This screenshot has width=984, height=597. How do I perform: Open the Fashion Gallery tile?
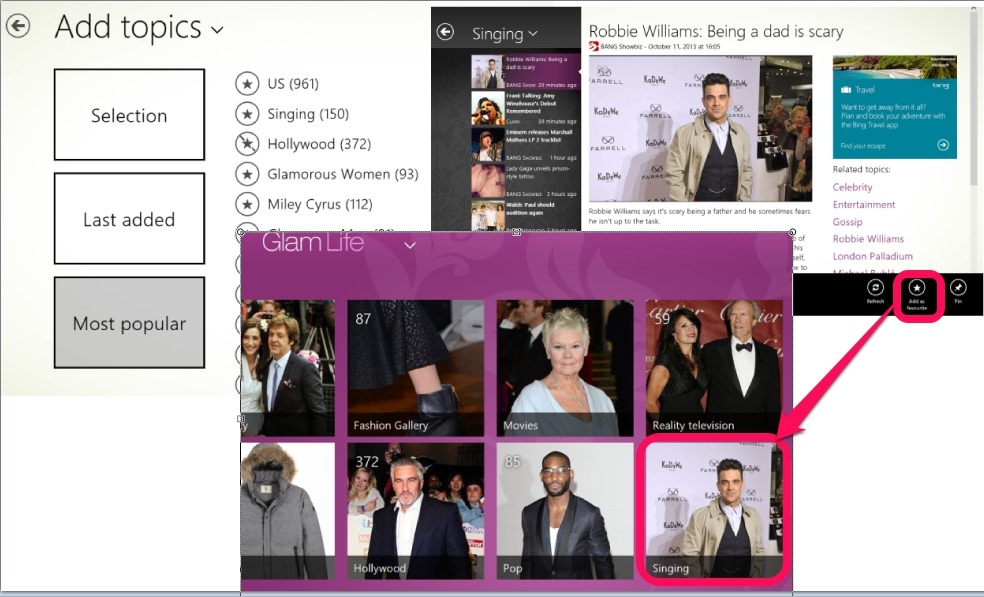(x=415, y=368)
